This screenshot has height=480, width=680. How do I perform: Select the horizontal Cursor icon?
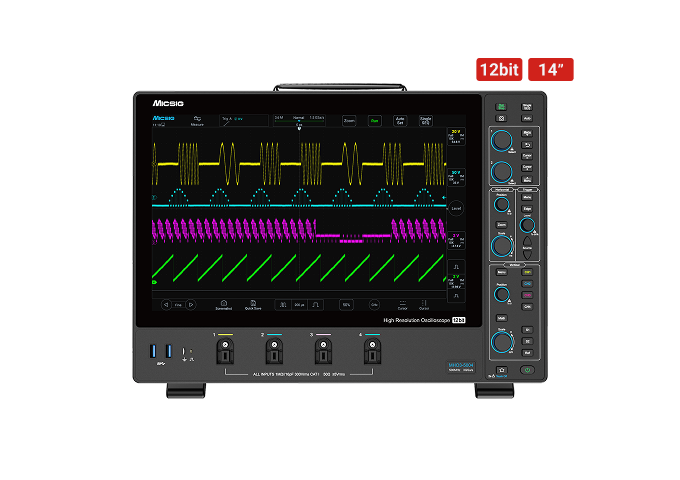pos(403,305)
